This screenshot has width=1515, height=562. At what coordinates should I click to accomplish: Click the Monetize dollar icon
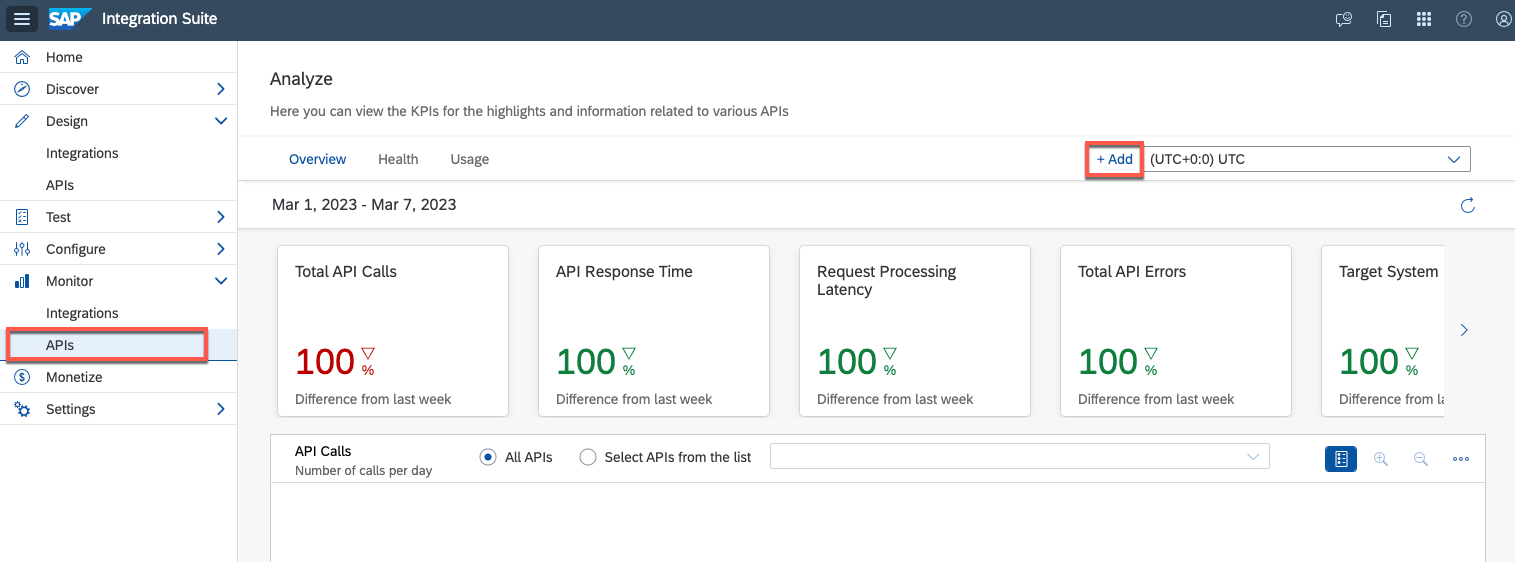pyautogui.click(x=22, y=377)
